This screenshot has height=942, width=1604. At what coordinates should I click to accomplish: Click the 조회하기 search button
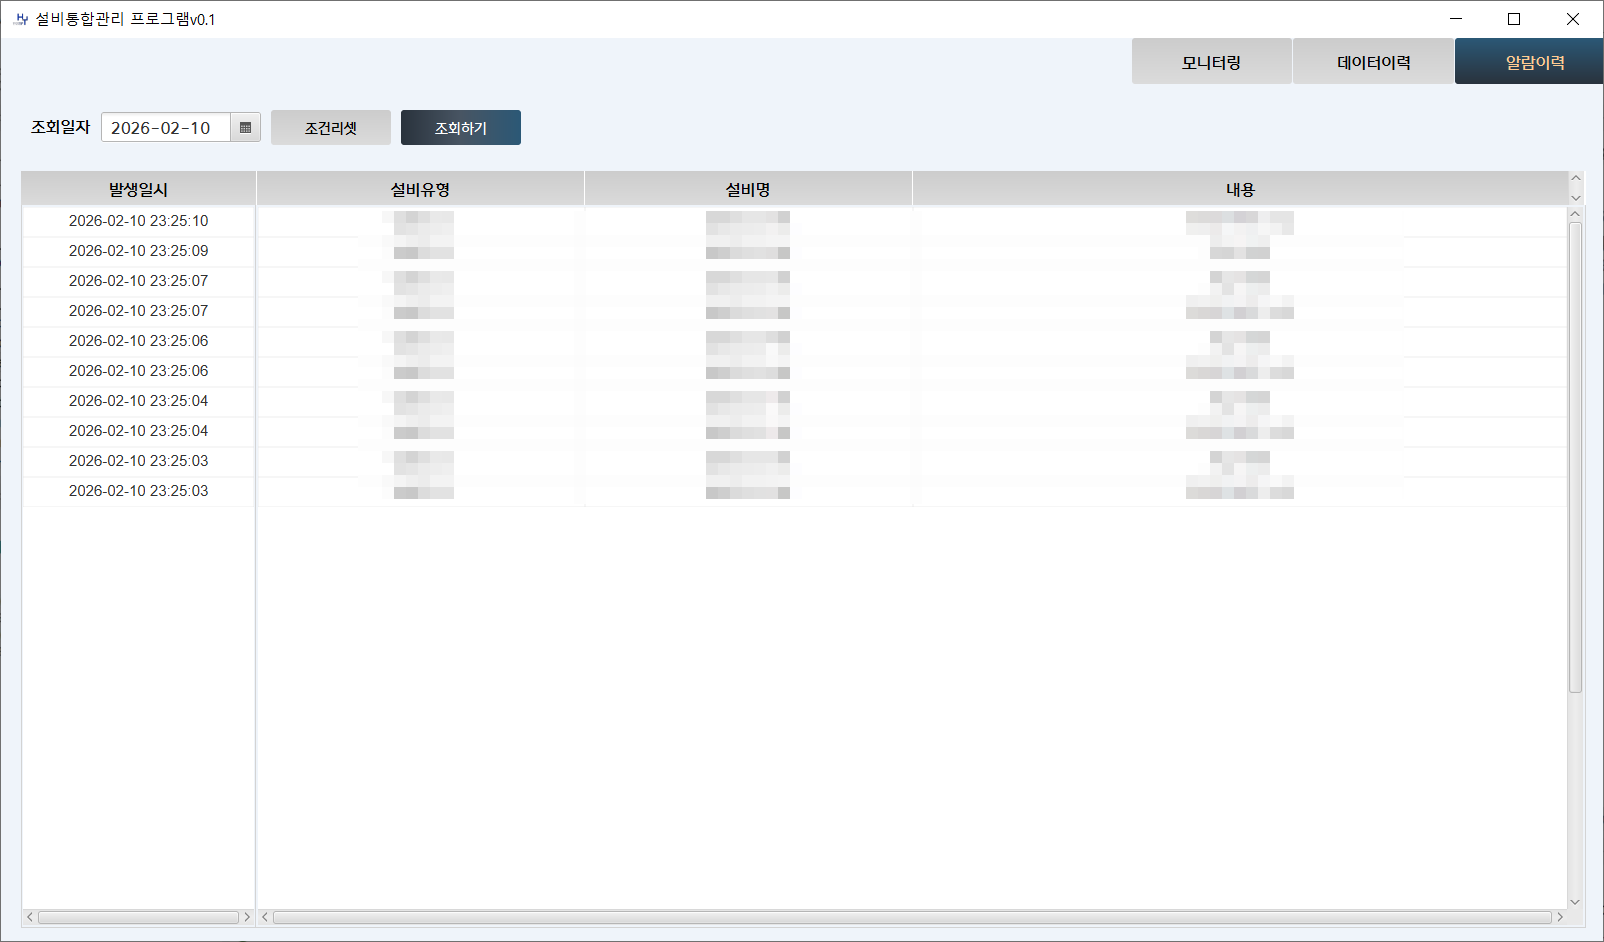coord(460,128)
